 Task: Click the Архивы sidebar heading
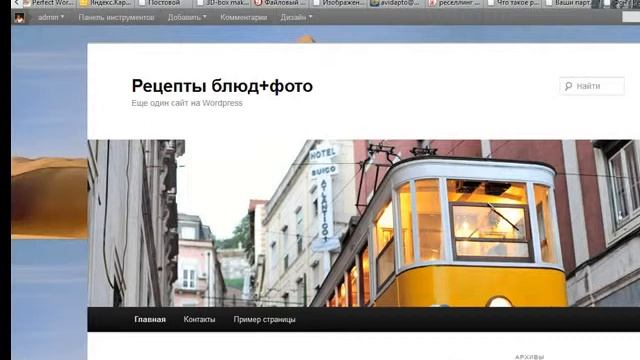pyautogui.click(x=529, y=357)
